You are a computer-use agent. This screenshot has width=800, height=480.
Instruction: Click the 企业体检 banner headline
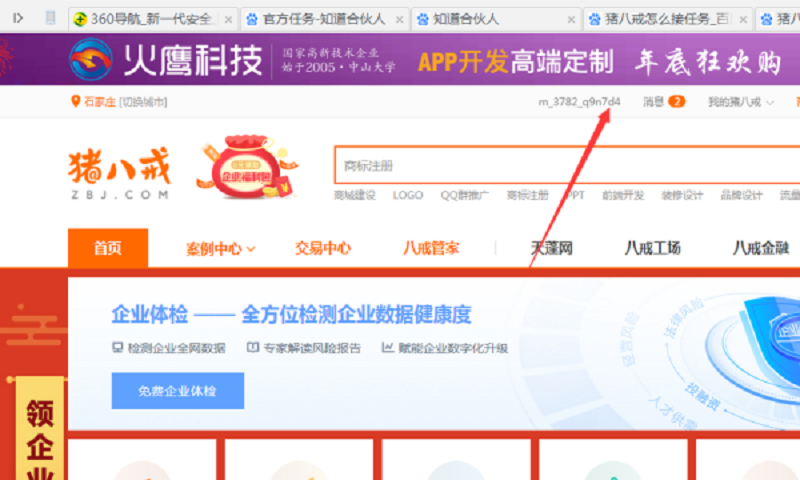[x=291, y=314]
